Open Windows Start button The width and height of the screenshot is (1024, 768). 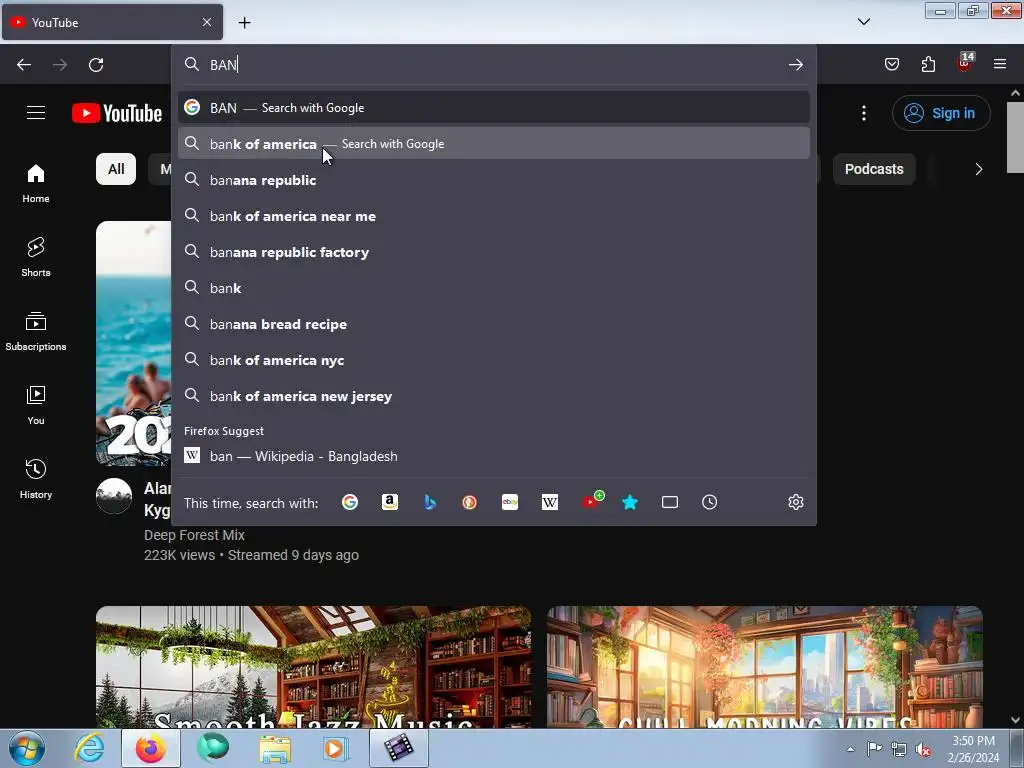[27, 748]
